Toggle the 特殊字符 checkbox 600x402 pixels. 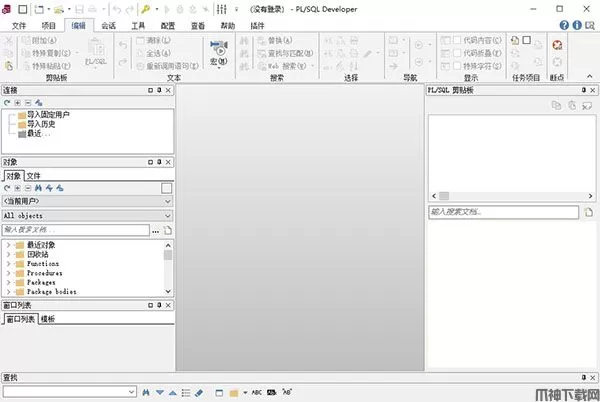click(x=457, y=65)
